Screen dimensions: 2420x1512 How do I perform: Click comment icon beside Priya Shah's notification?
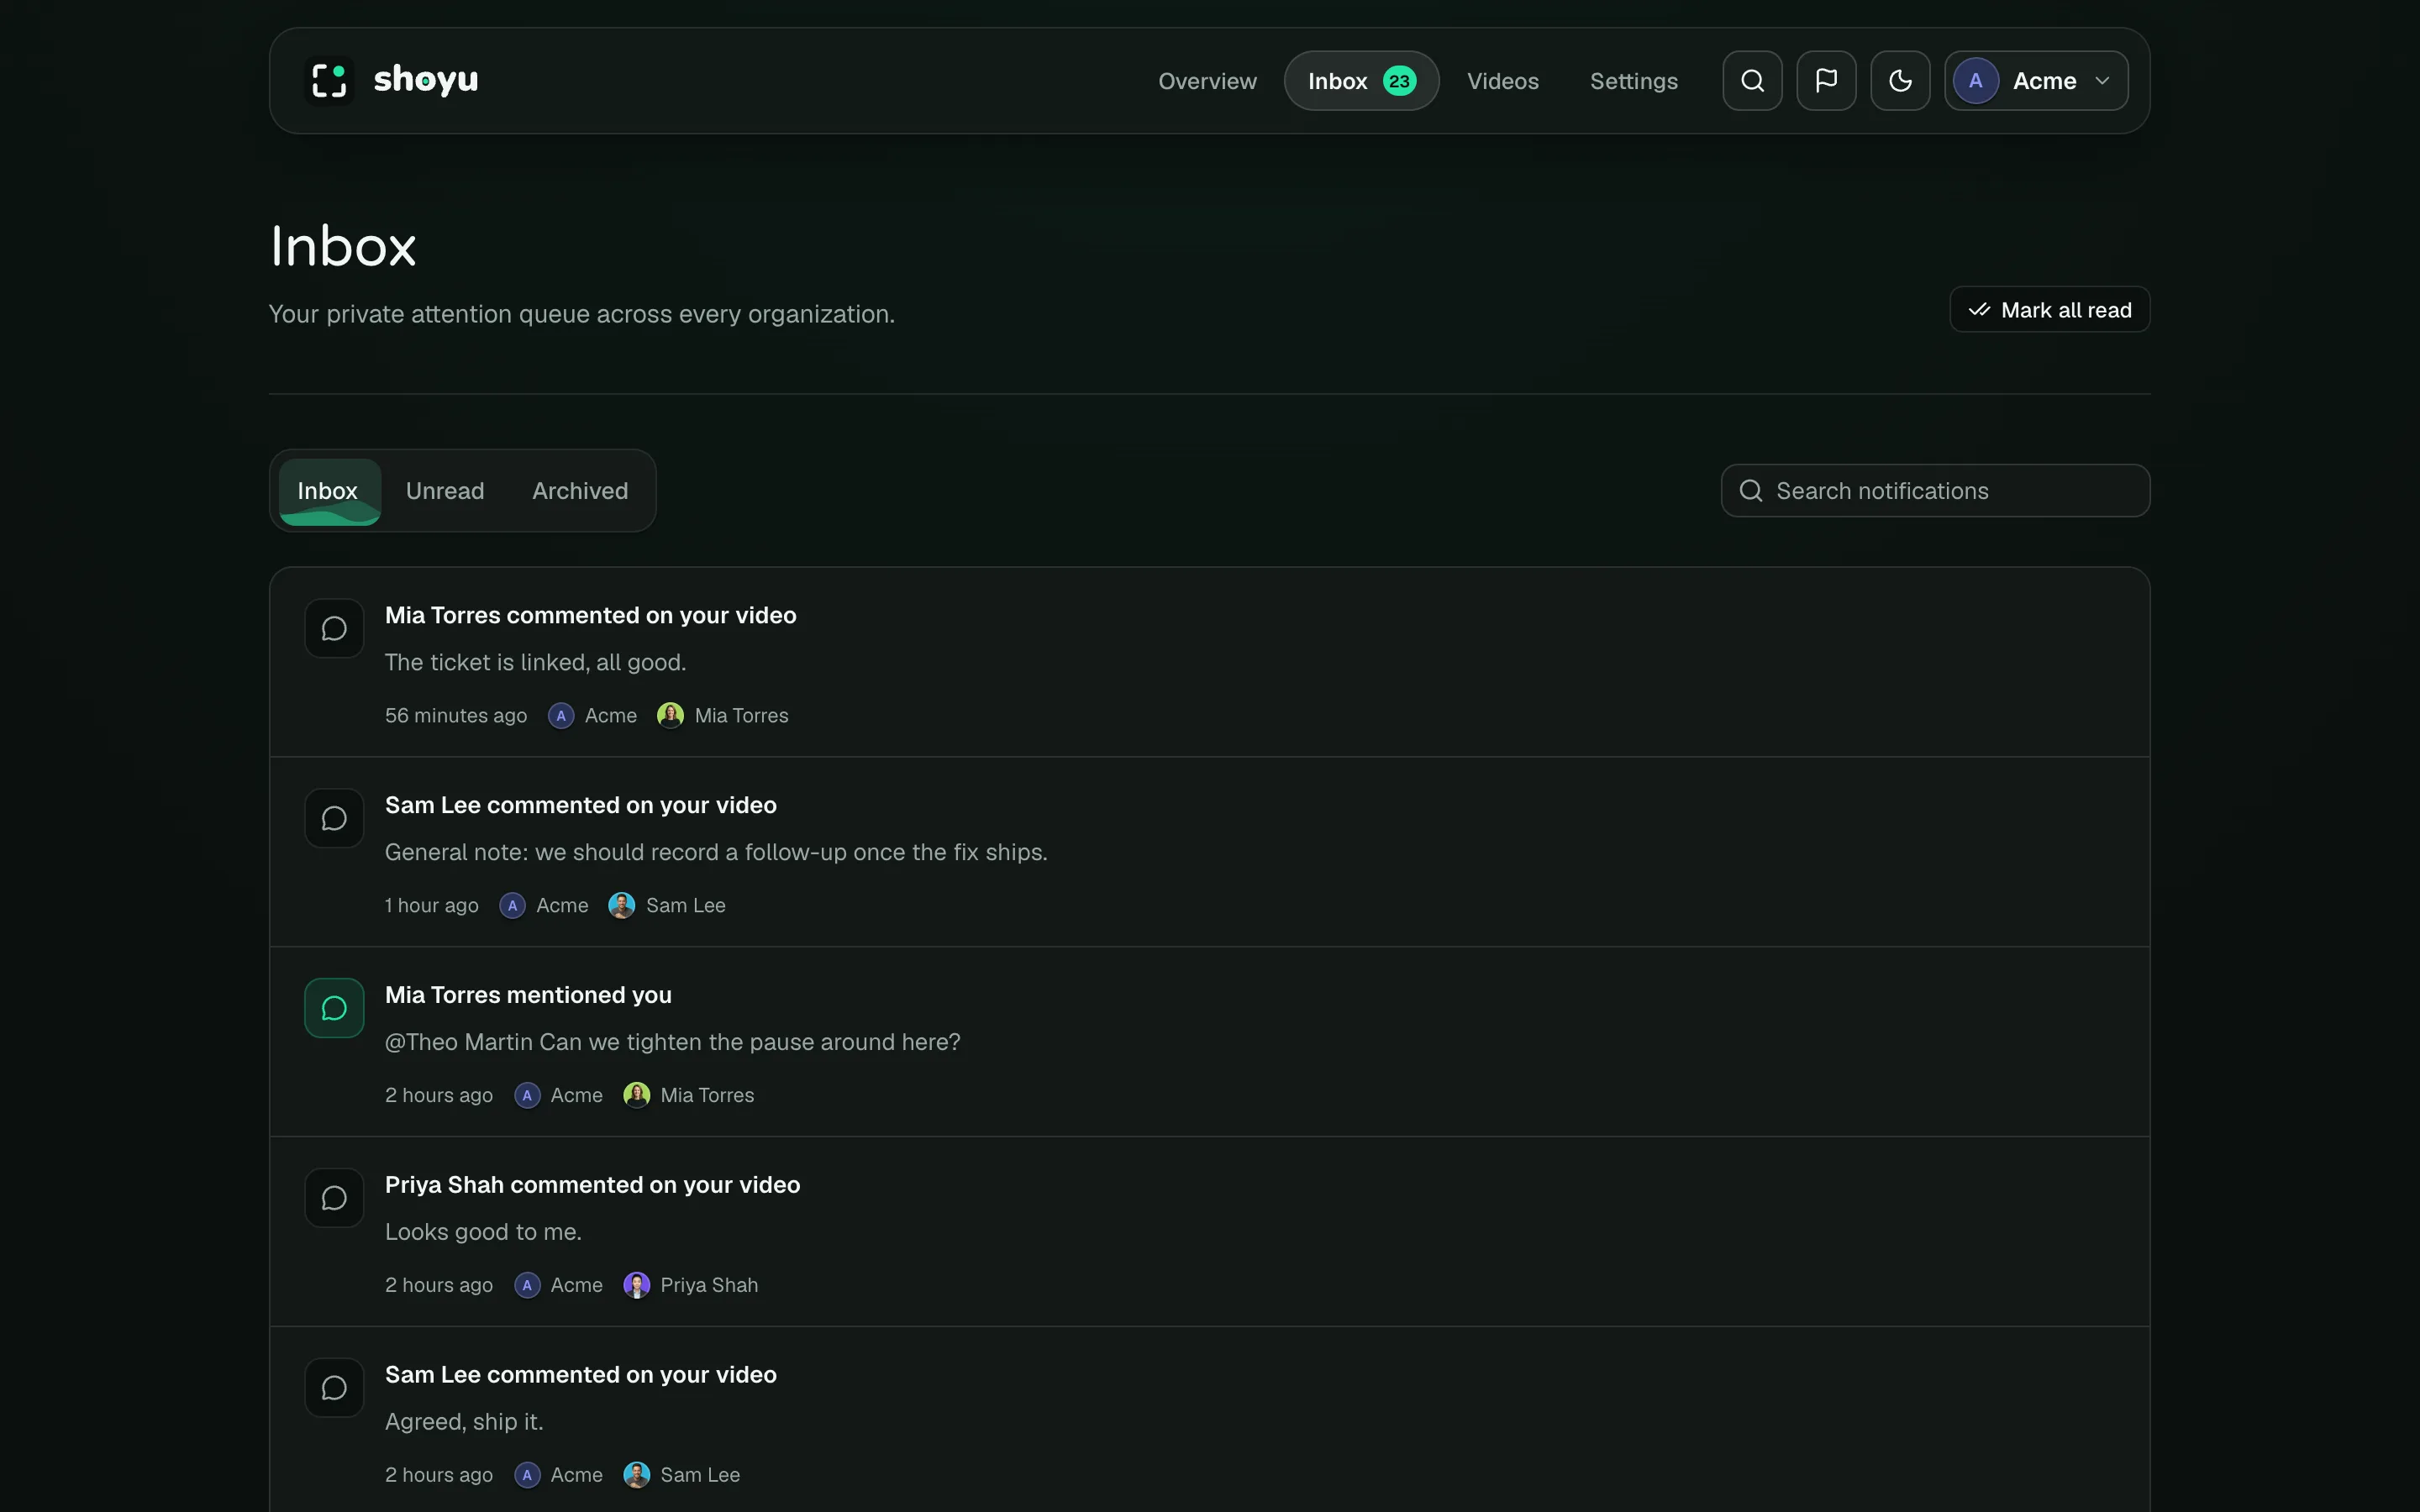coord(334,1198)
